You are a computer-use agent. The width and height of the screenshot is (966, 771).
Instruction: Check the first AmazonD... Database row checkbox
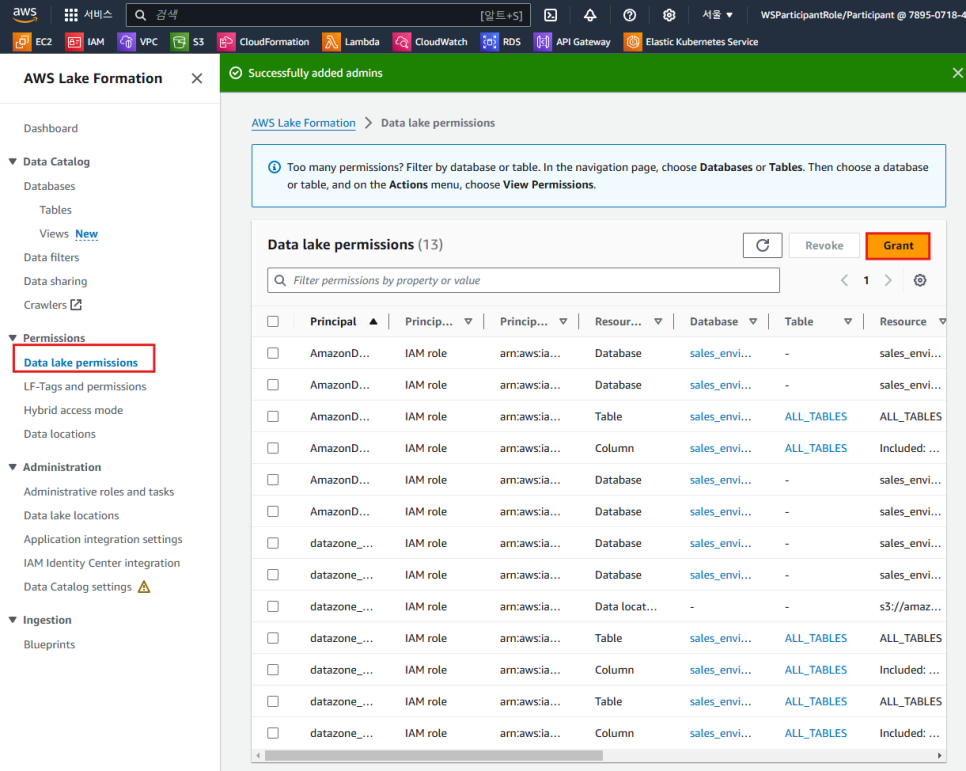pyautogui.click(x=273, y=353)
